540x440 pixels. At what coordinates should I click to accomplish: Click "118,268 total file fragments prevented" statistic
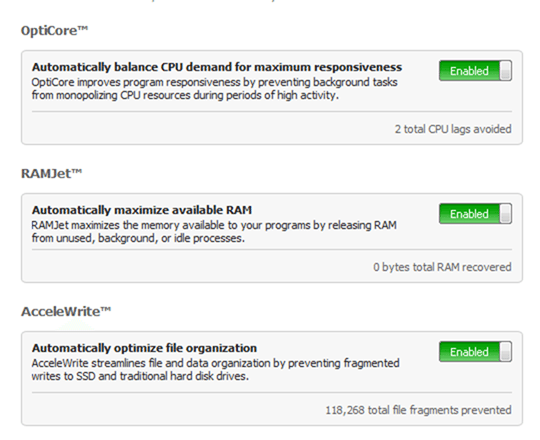(x=418, y=410)
